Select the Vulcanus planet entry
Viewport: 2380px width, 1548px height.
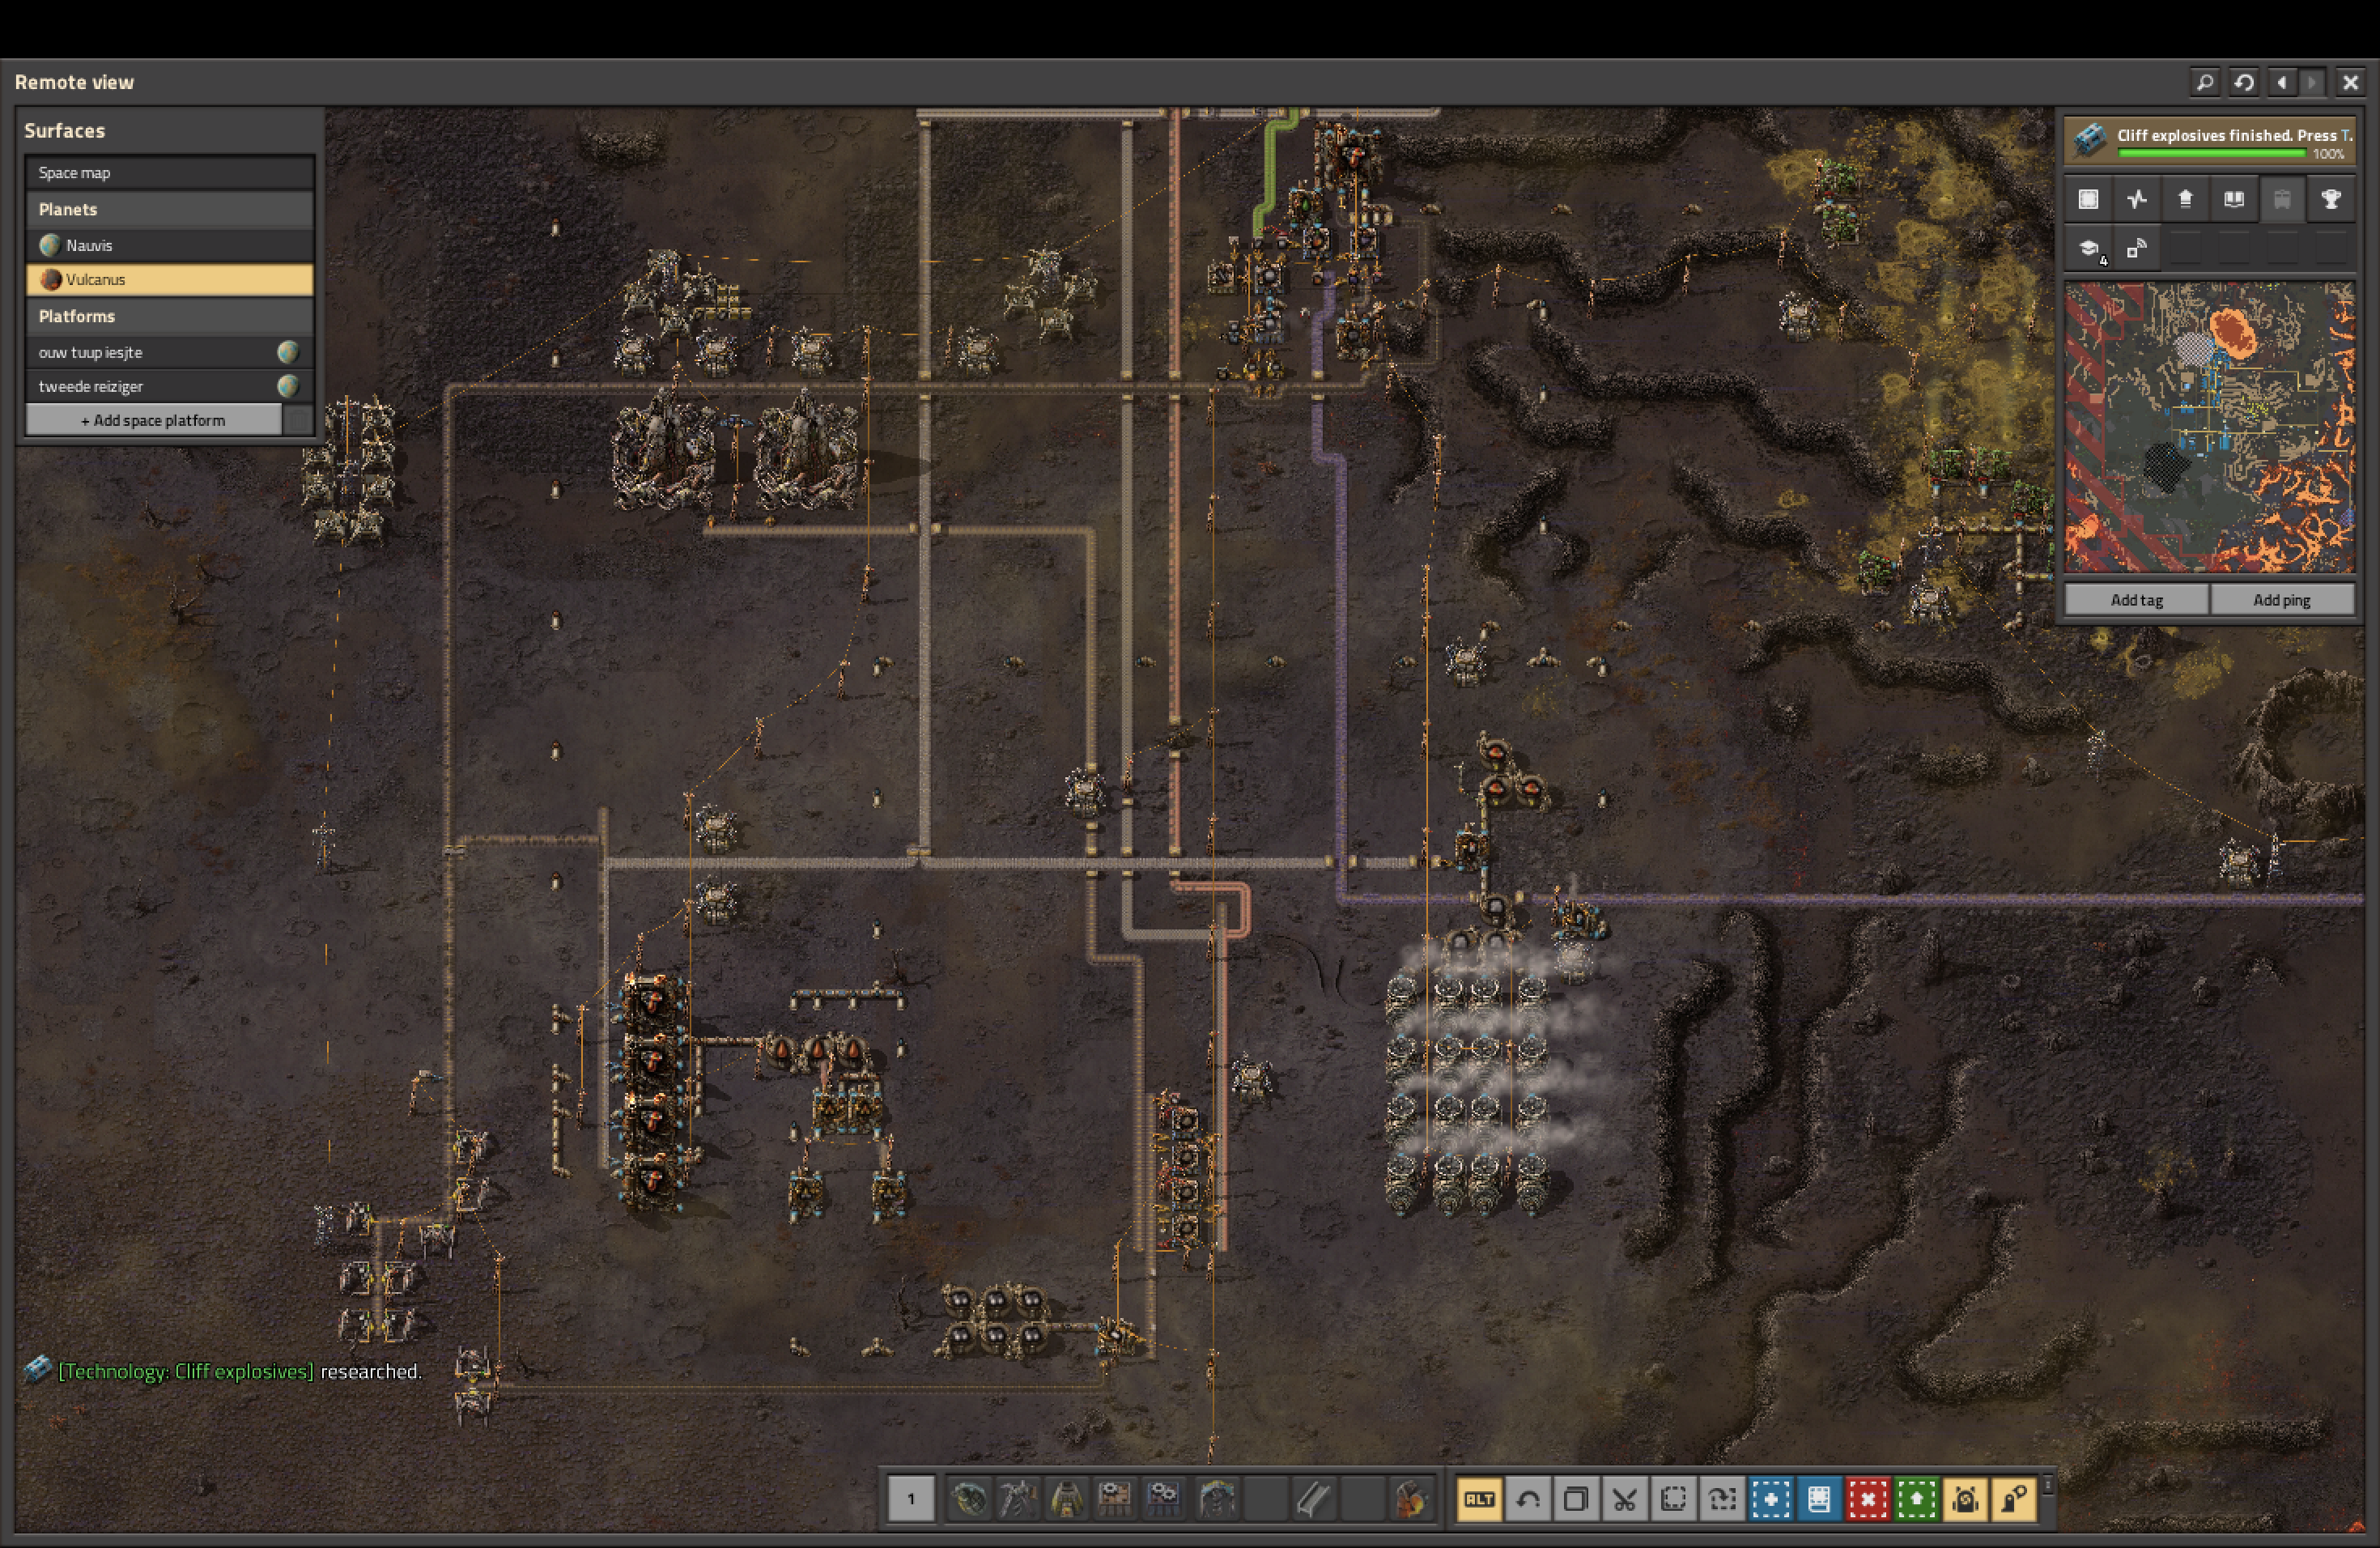tap(170, 279)
